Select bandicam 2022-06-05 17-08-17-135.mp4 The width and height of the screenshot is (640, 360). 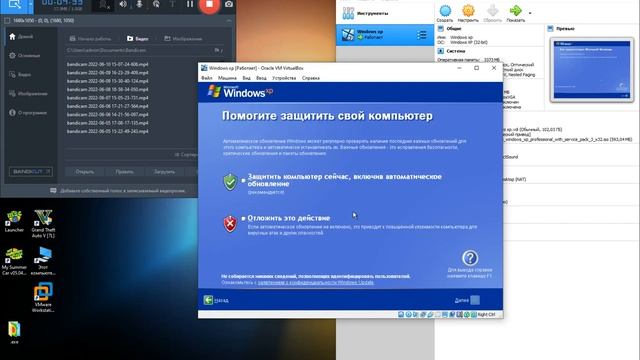click(108, 123)
